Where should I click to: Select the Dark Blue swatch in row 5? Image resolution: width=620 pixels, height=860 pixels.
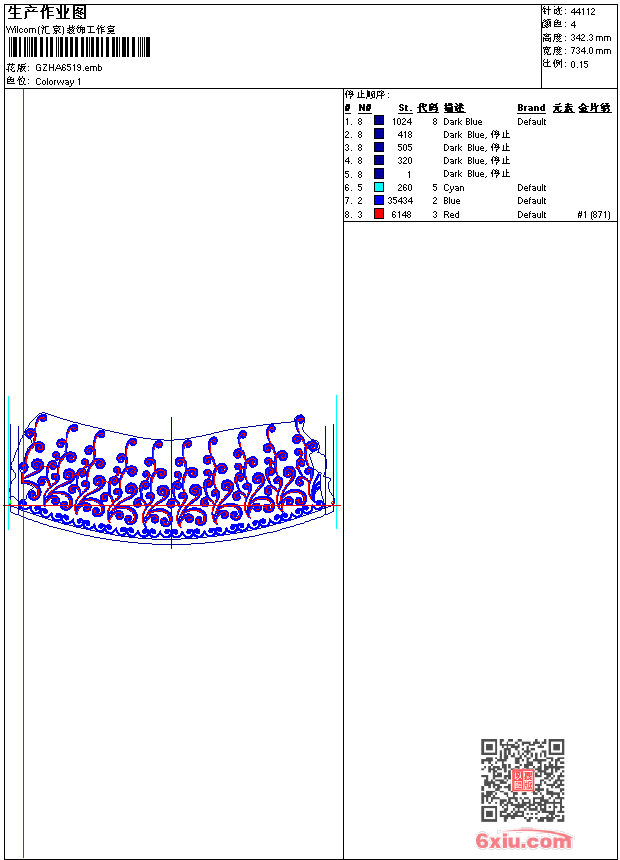379,173
